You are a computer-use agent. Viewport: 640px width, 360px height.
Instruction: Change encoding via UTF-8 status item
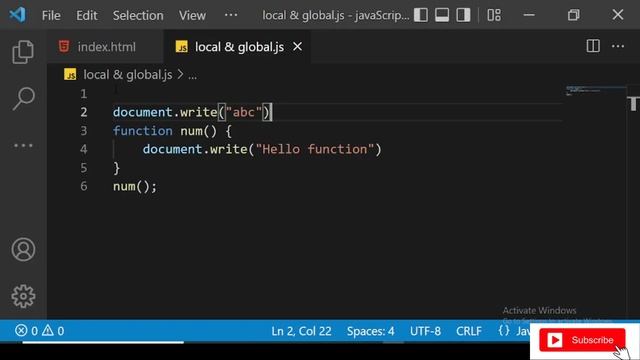pyautogui.click(x=425, y=331)
